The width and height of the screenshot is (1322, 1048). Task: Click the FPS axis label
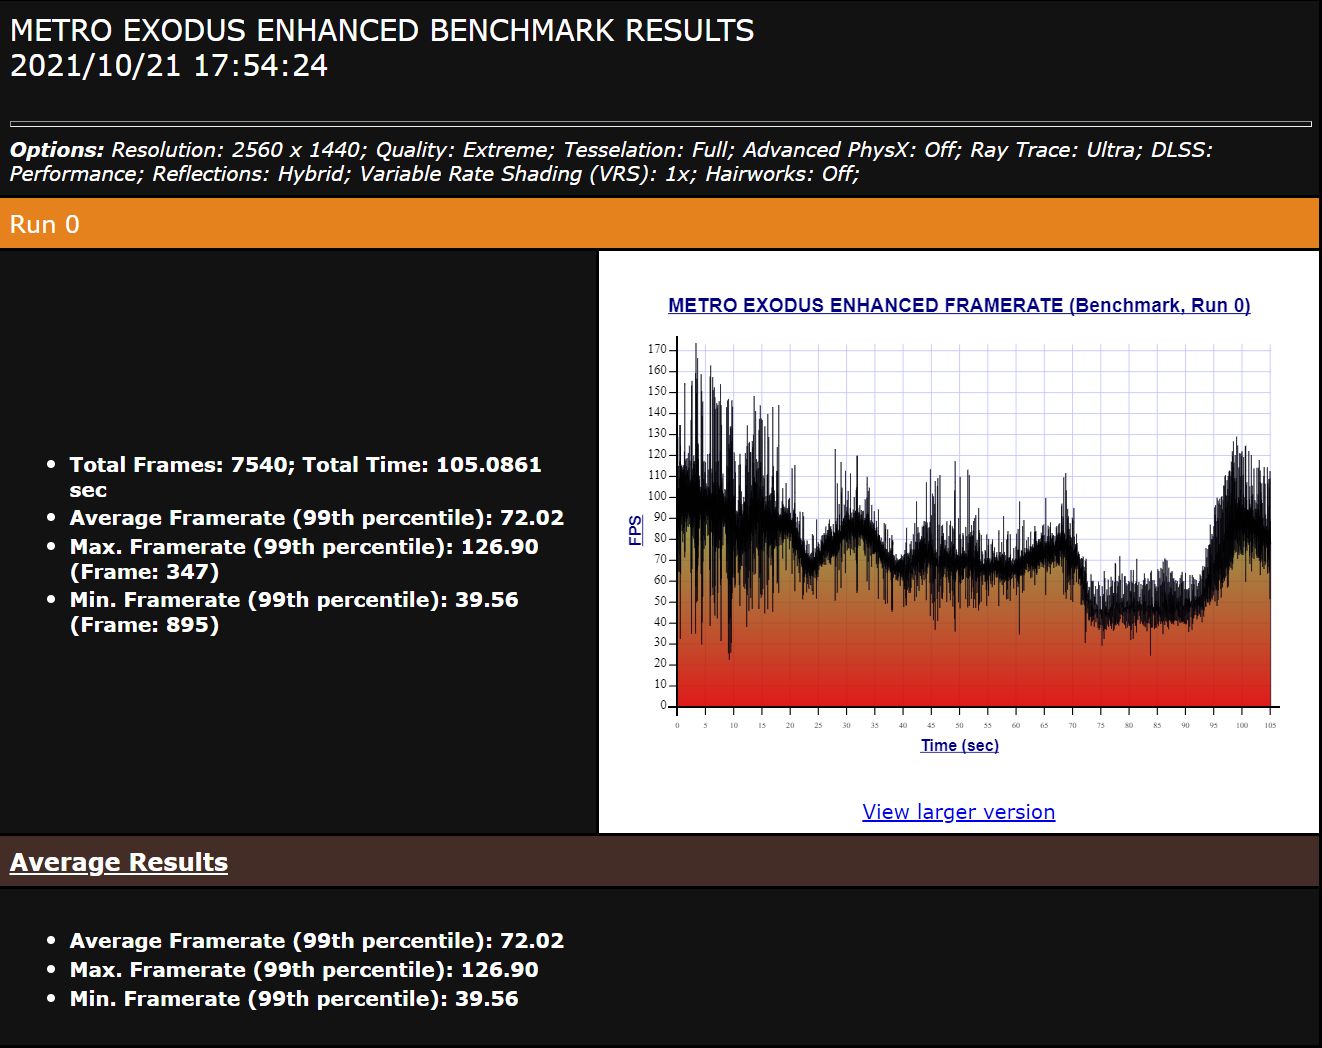pyautogui.click(x=635, y=530)
